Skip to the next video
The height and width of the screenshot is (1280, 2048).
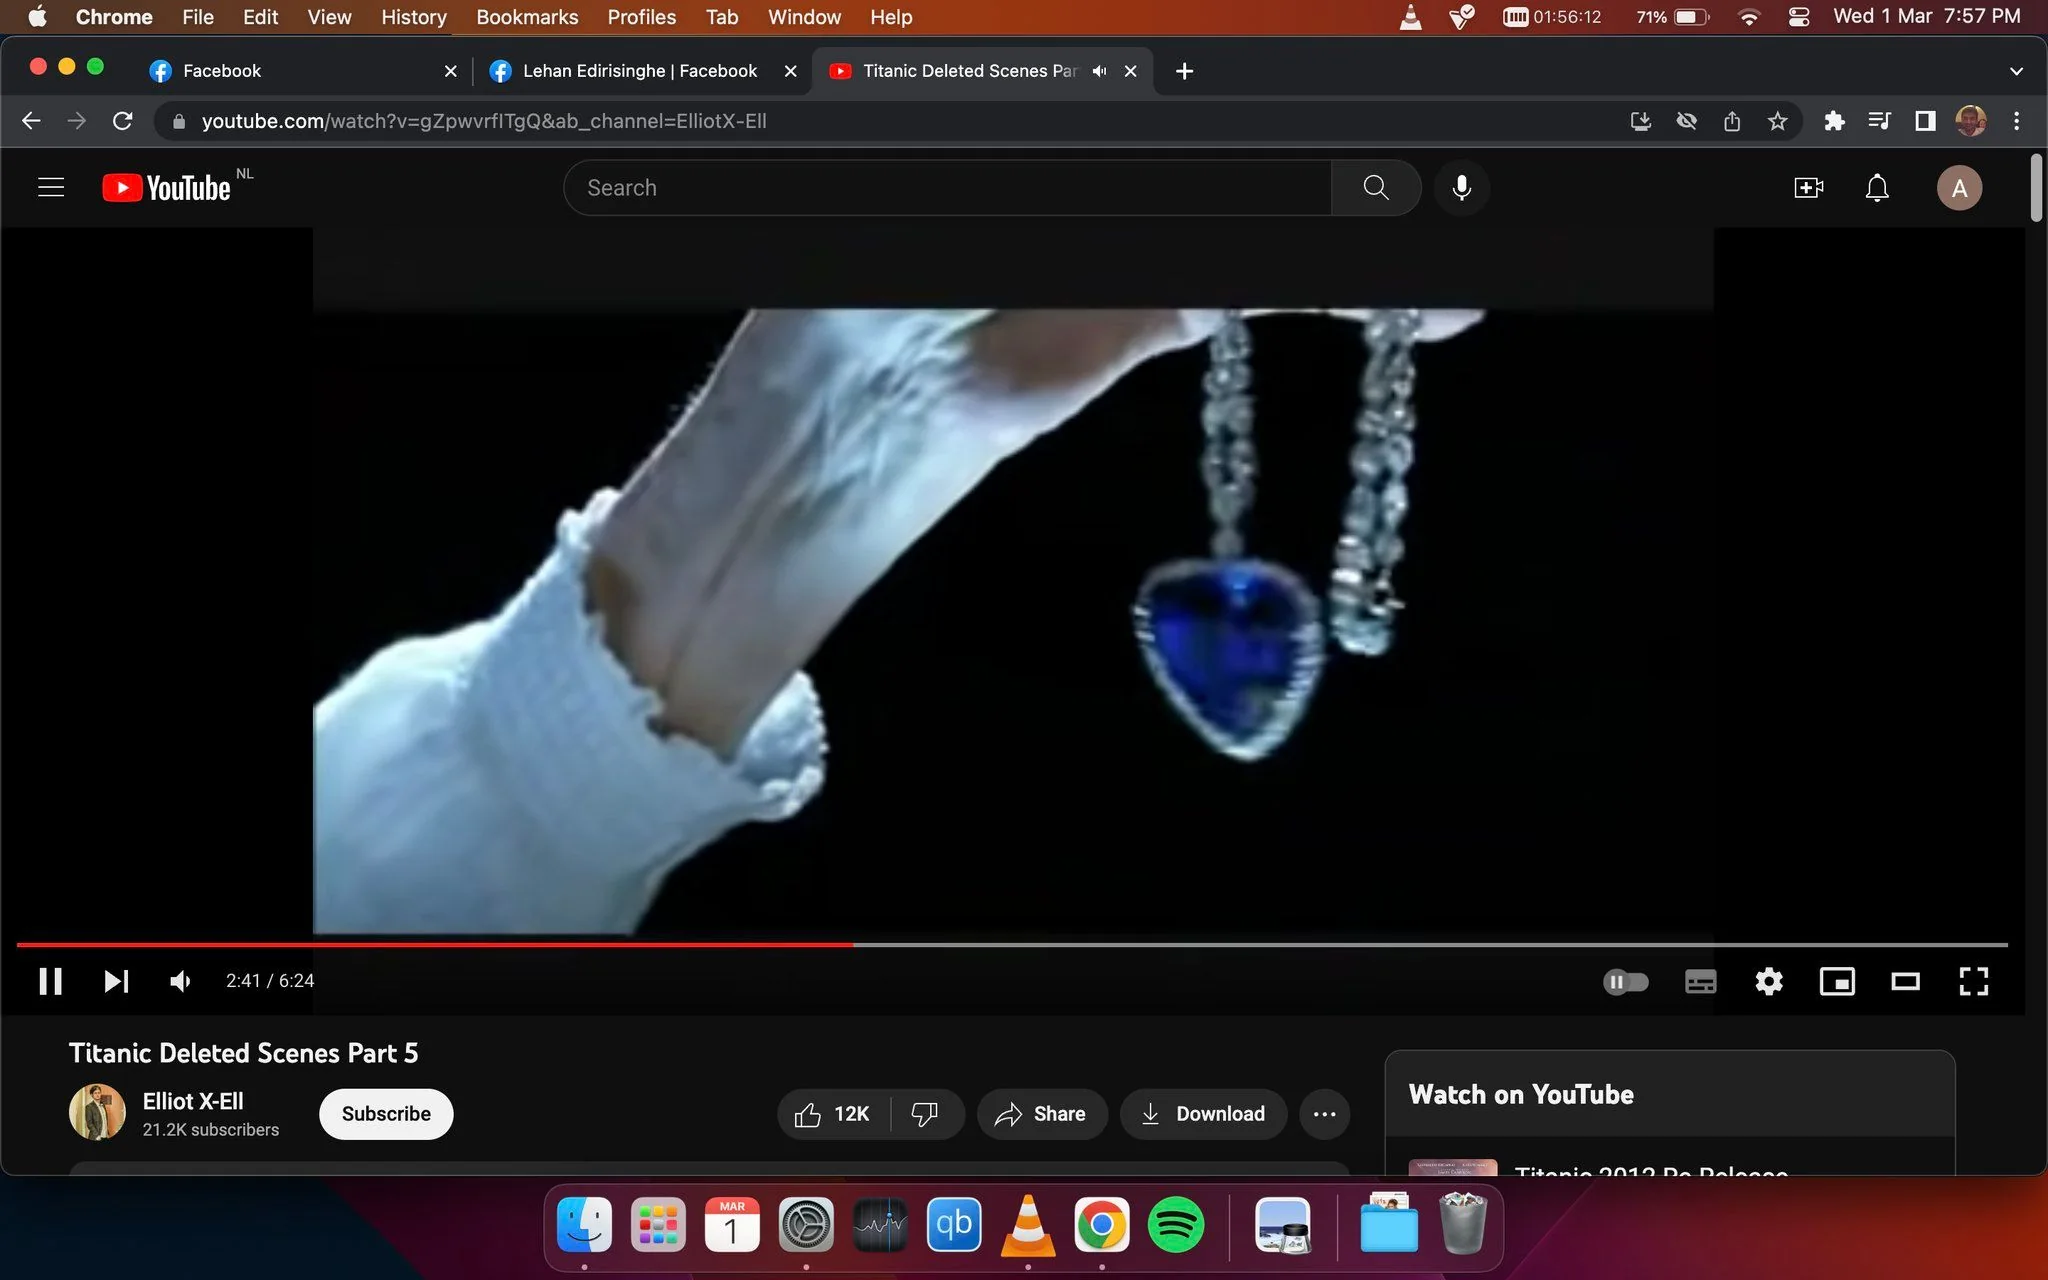[116, 981]
